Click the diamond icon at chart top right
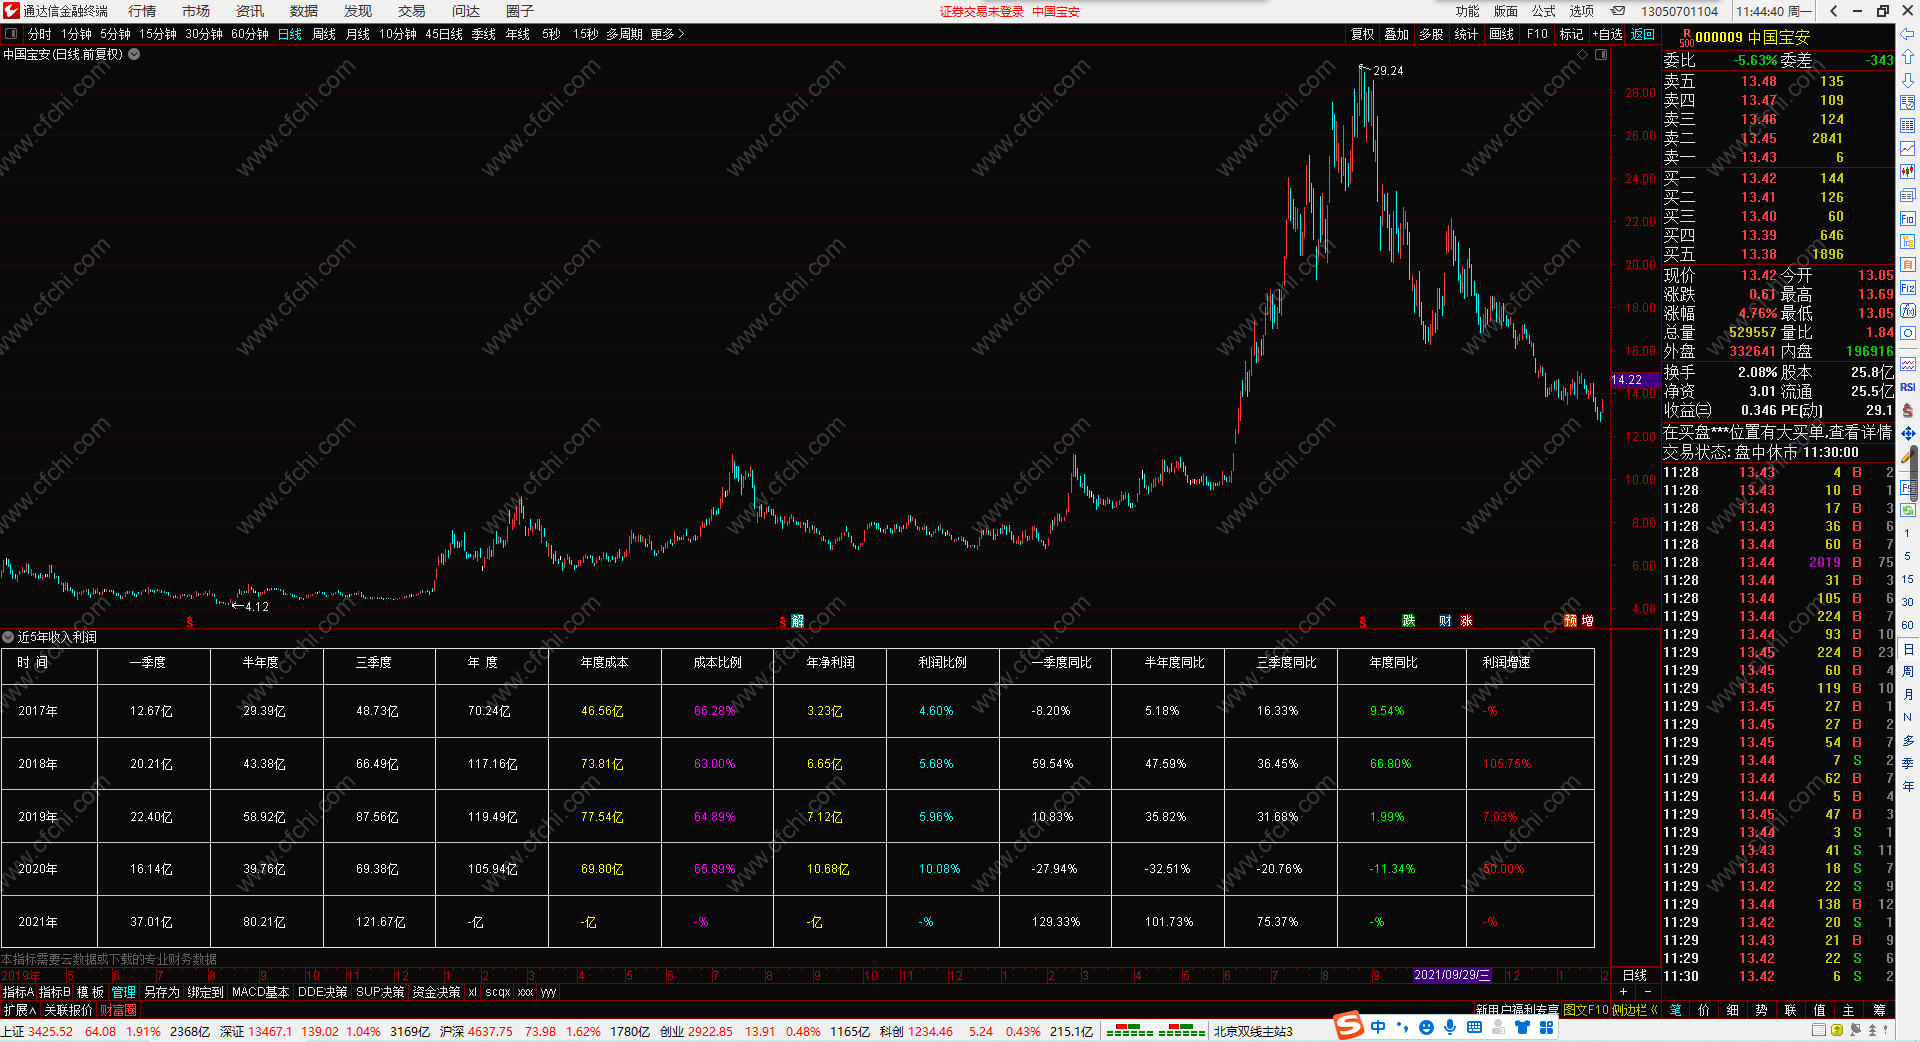1920x1042 pixels. point(1582,54)
